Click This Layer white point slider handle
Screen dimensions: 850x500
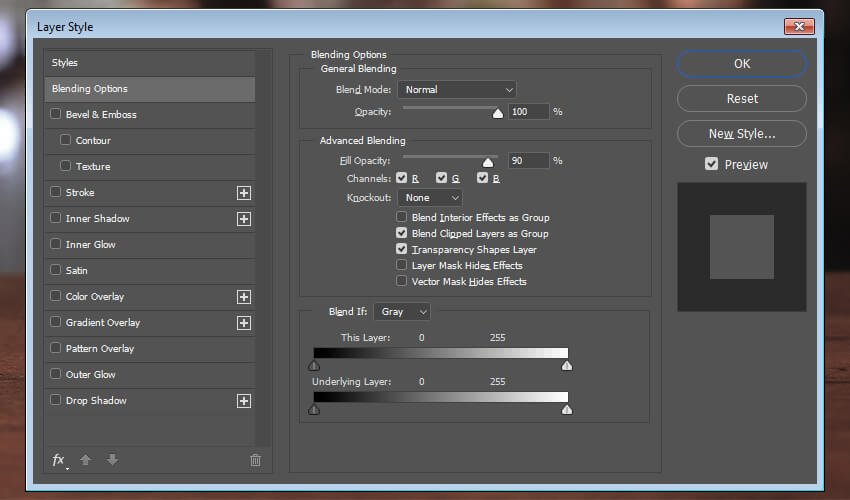[567, 366]
